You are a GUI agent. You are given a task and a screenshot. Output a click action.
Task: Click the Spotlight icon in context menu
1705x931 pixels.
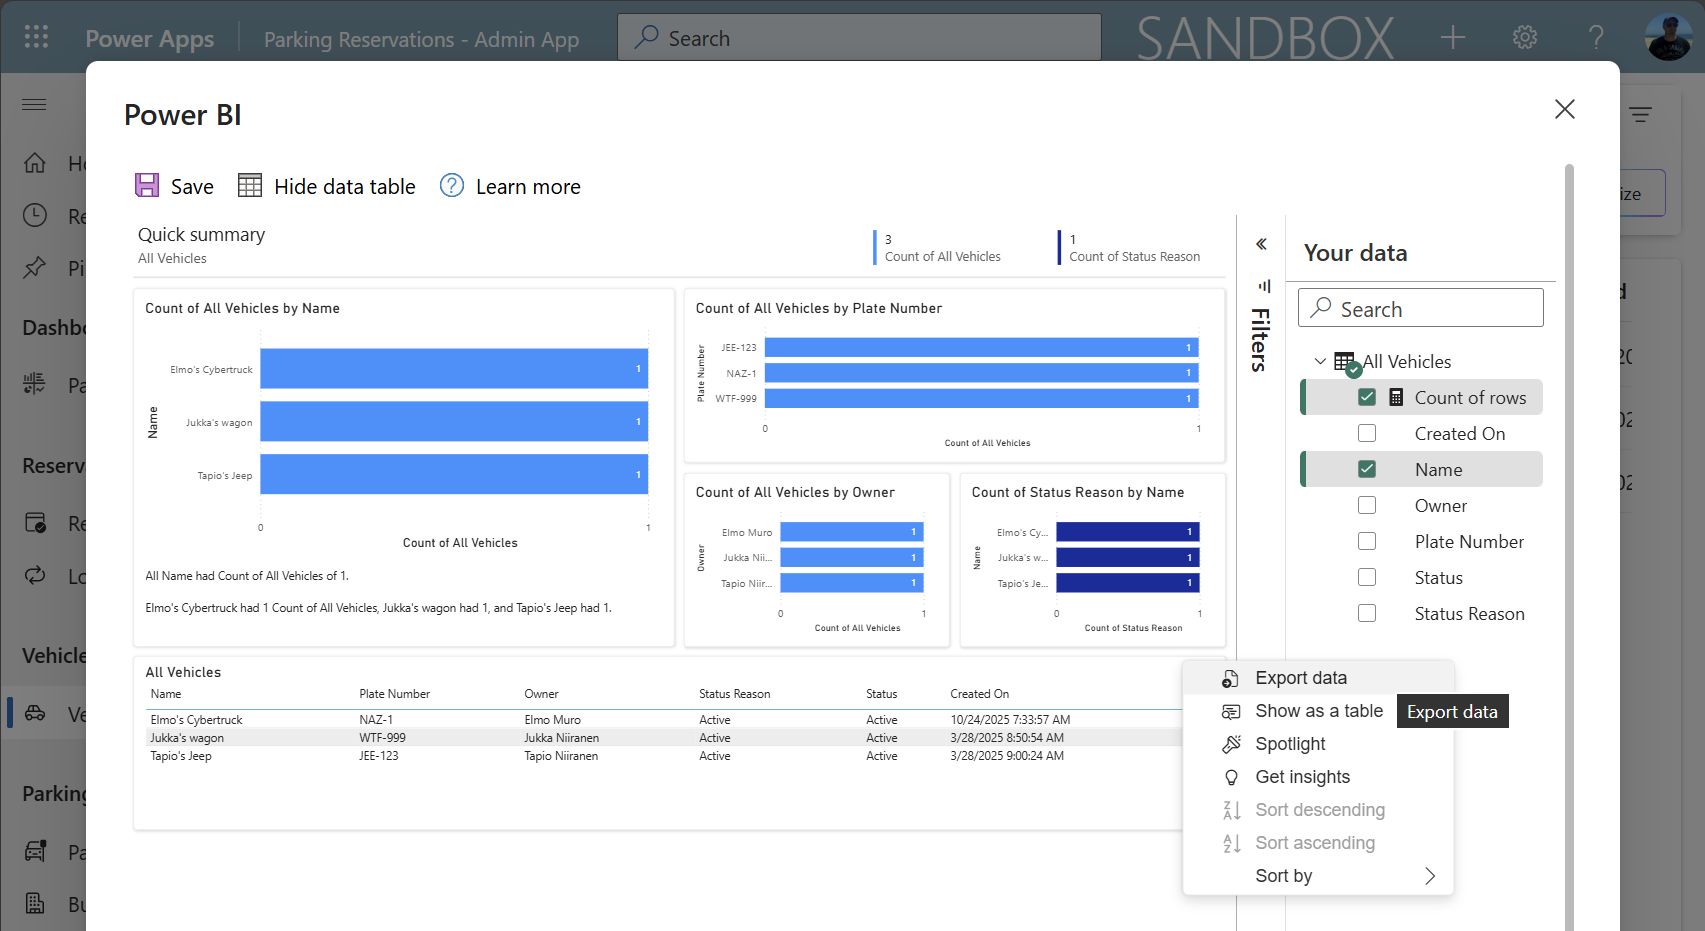click(x=1231, y=744)
